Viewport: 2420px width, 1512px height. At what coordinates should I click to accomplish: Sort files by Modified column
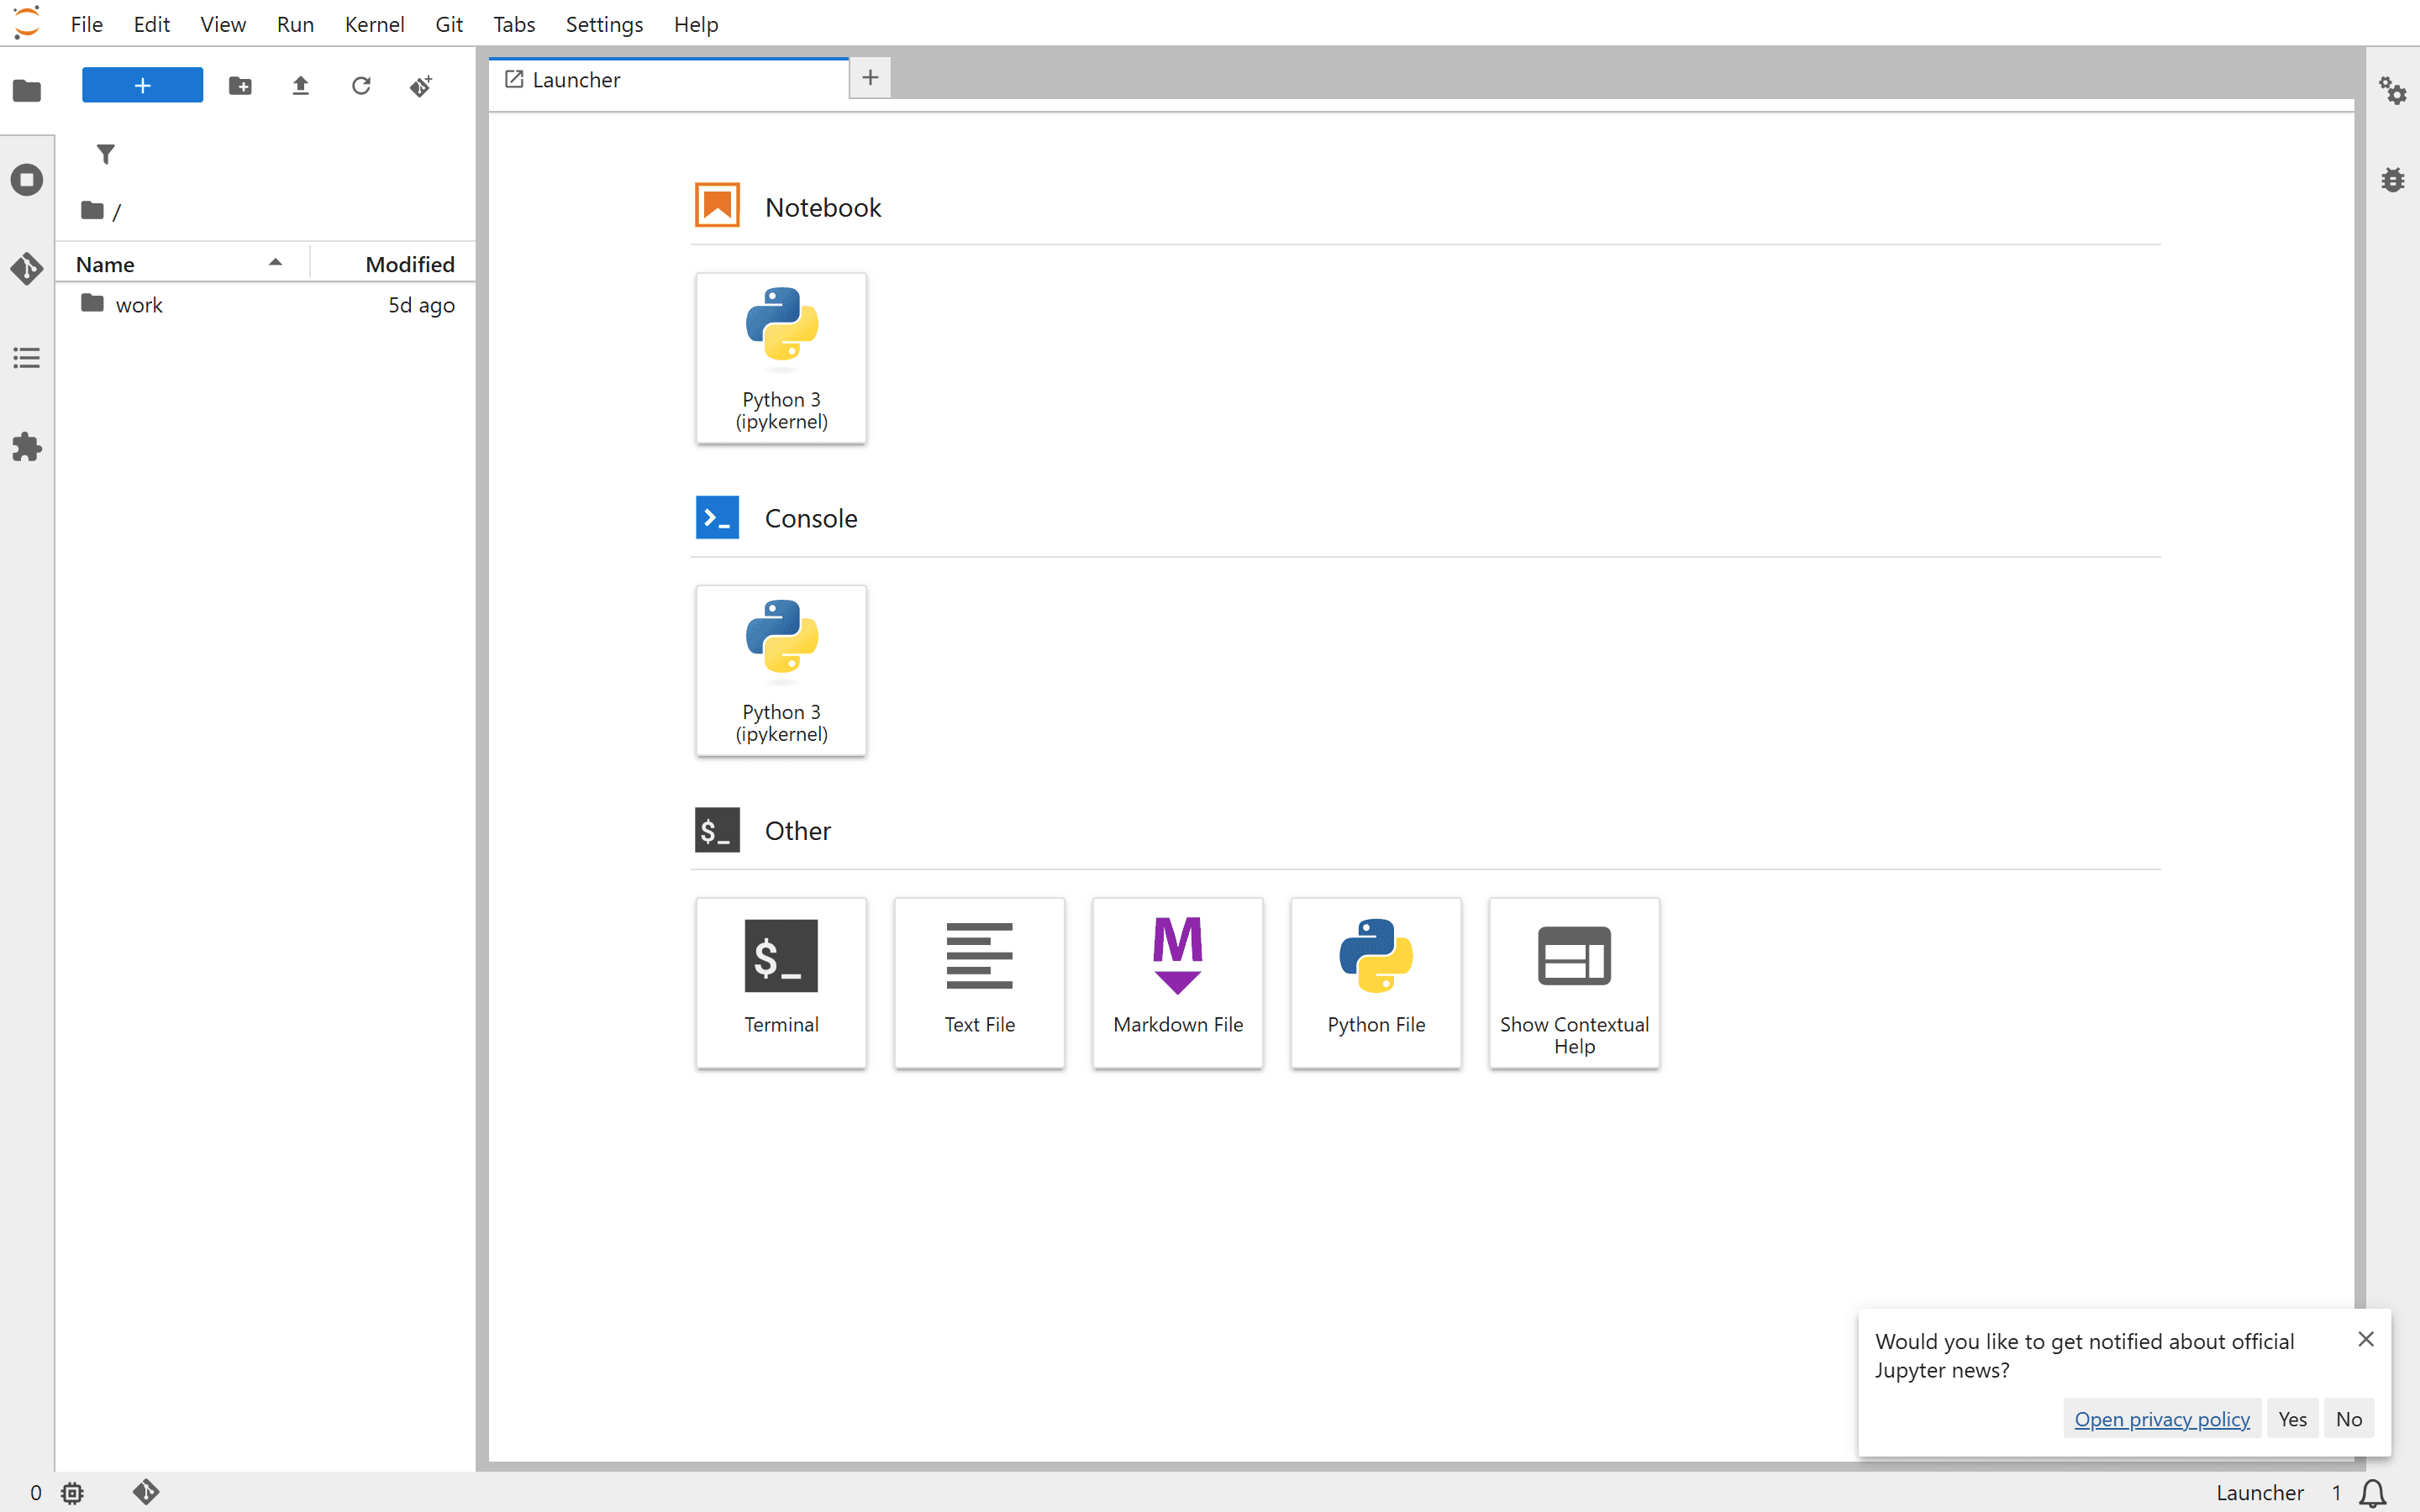[x=393, y=264]
